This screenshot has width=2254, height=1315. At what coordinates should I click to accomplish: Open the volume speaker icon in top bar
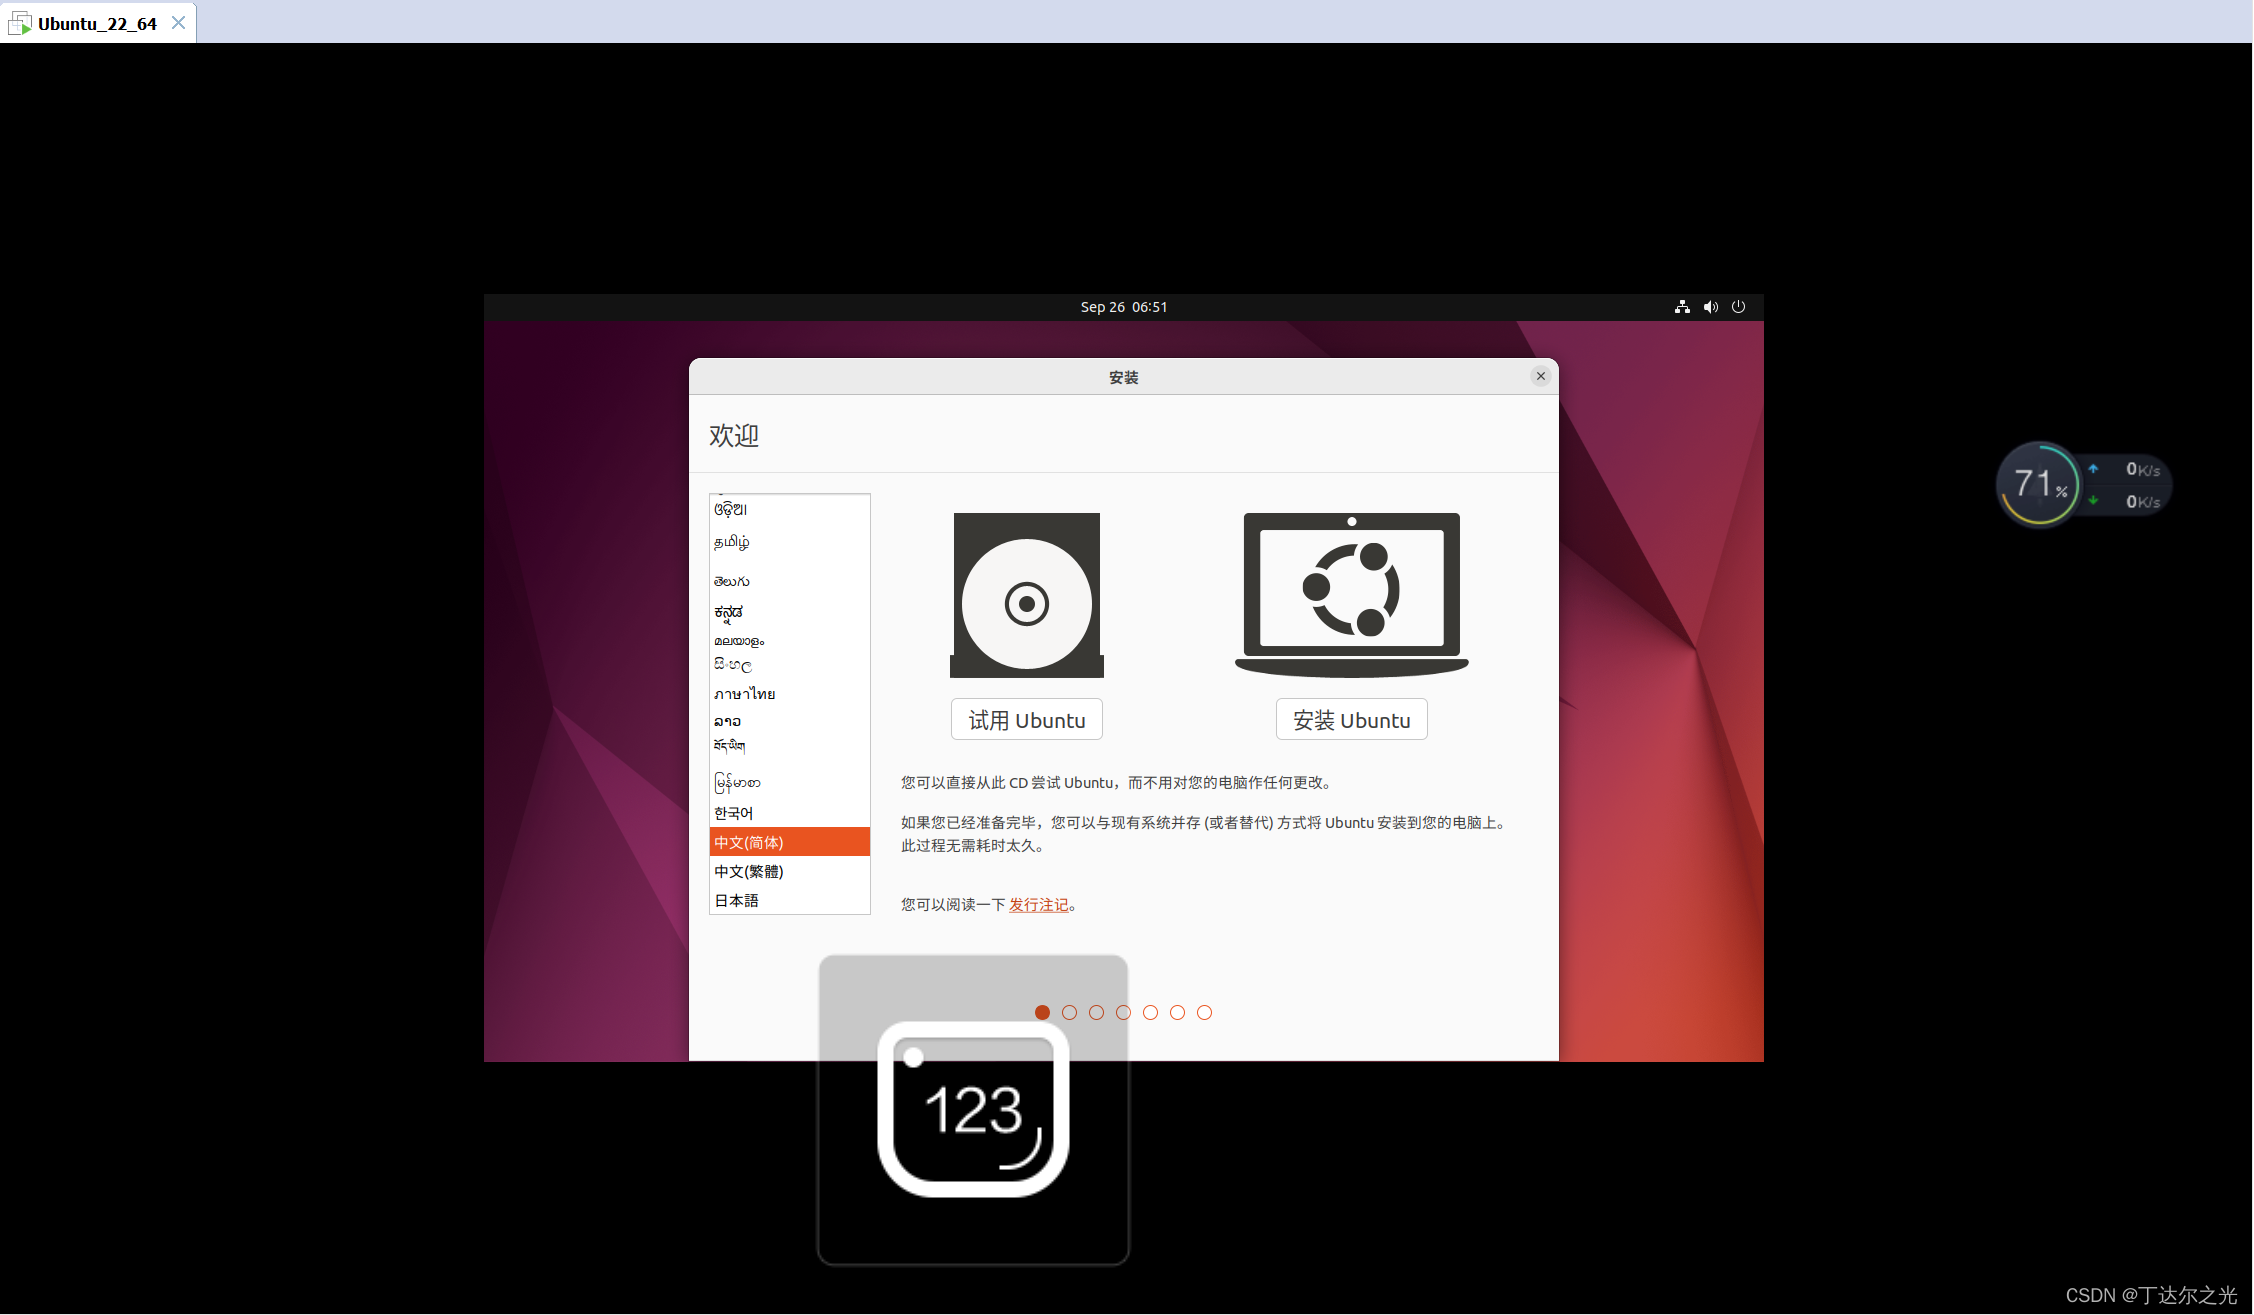tap(1710, 307)
